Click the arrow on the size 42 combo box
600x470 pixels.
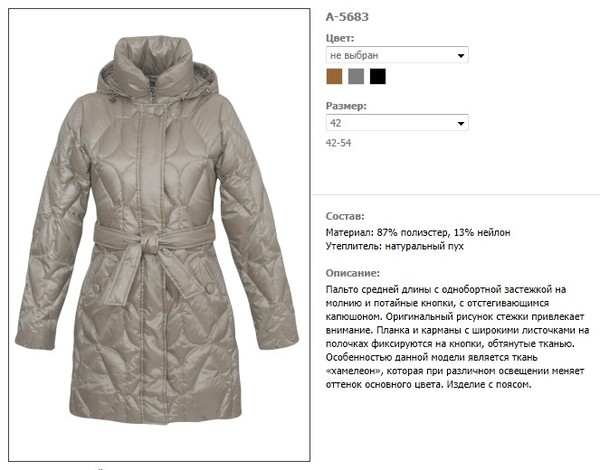[461, 124]
